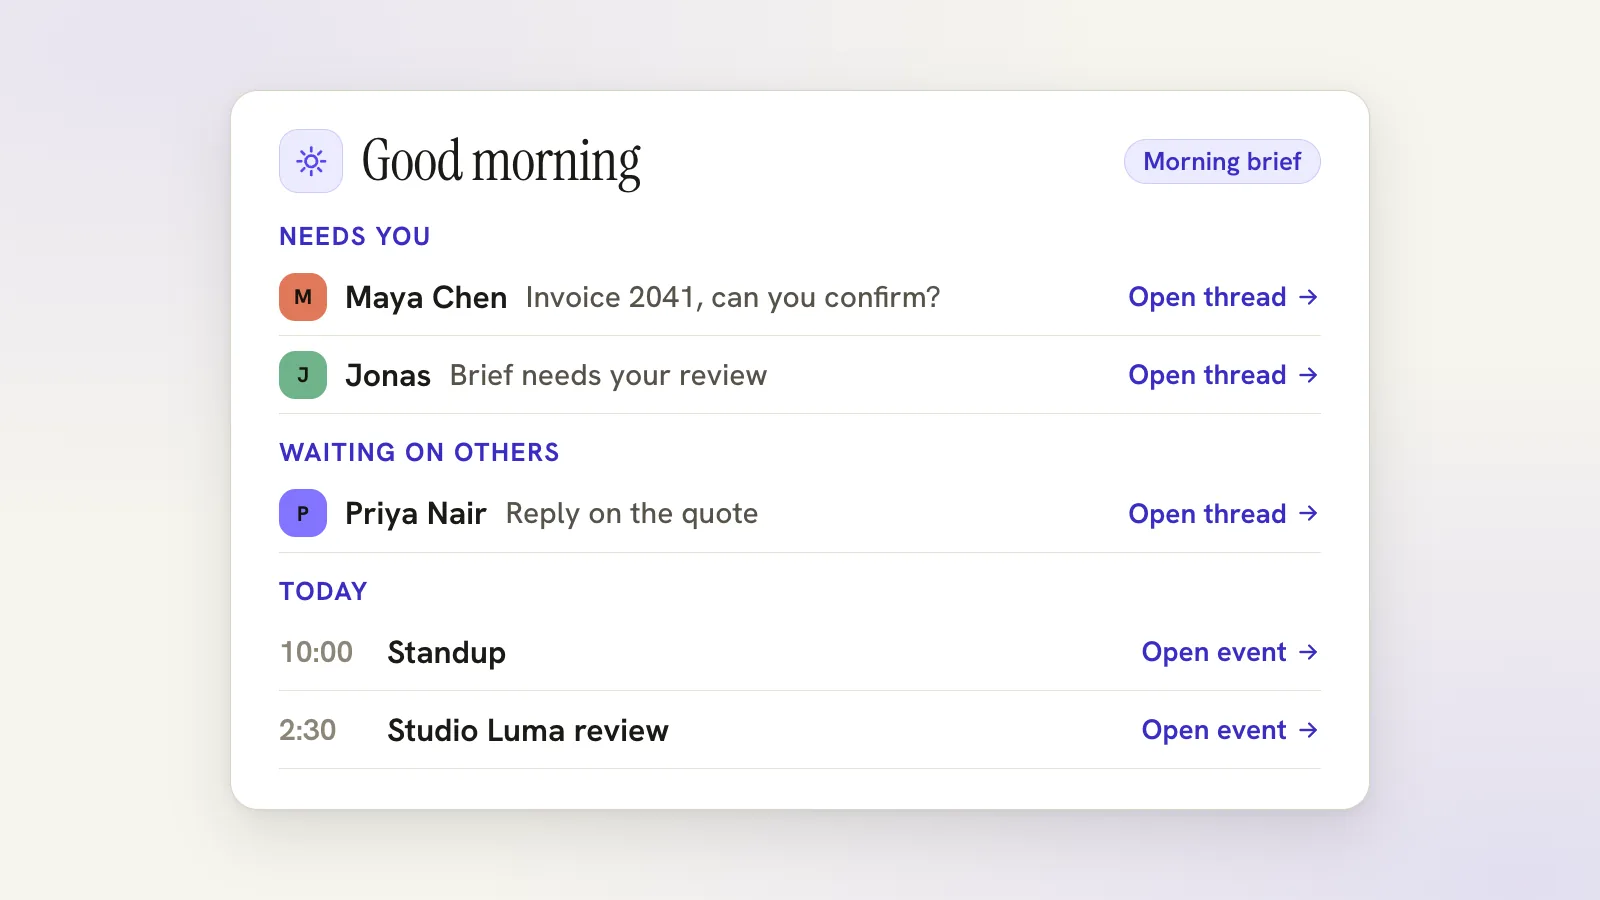
Task: Click the text 'Brief needs your review'
Action: [x=608, y=376]
